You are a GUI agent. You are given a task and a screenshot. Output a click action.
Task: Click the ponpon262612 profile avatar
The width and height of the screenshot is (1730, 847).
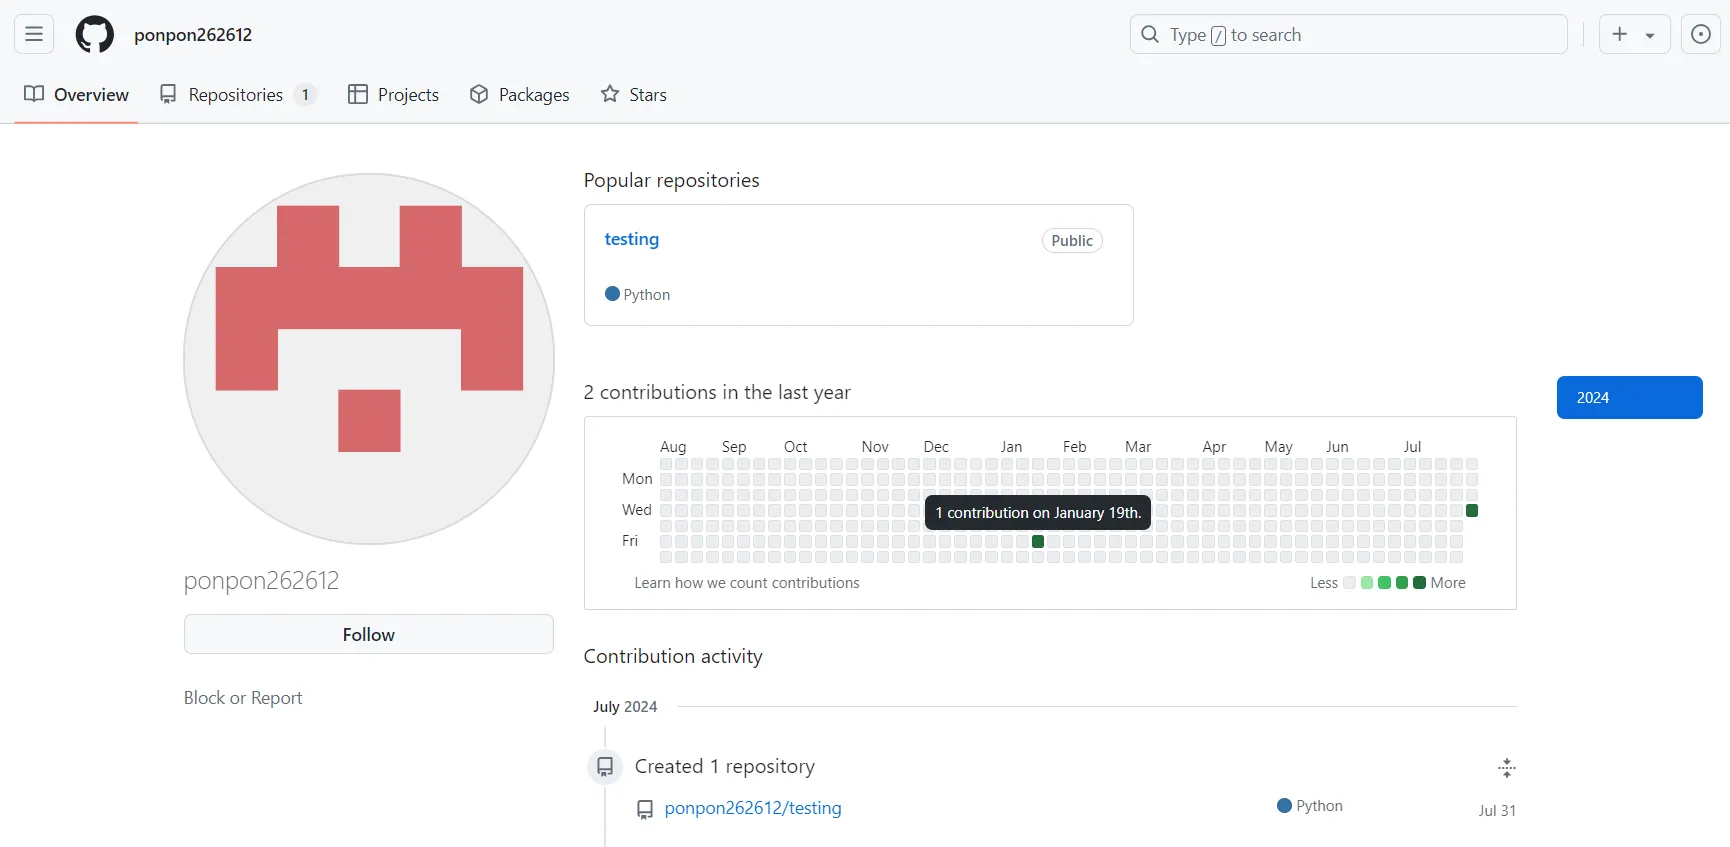[x=369, y=359]
